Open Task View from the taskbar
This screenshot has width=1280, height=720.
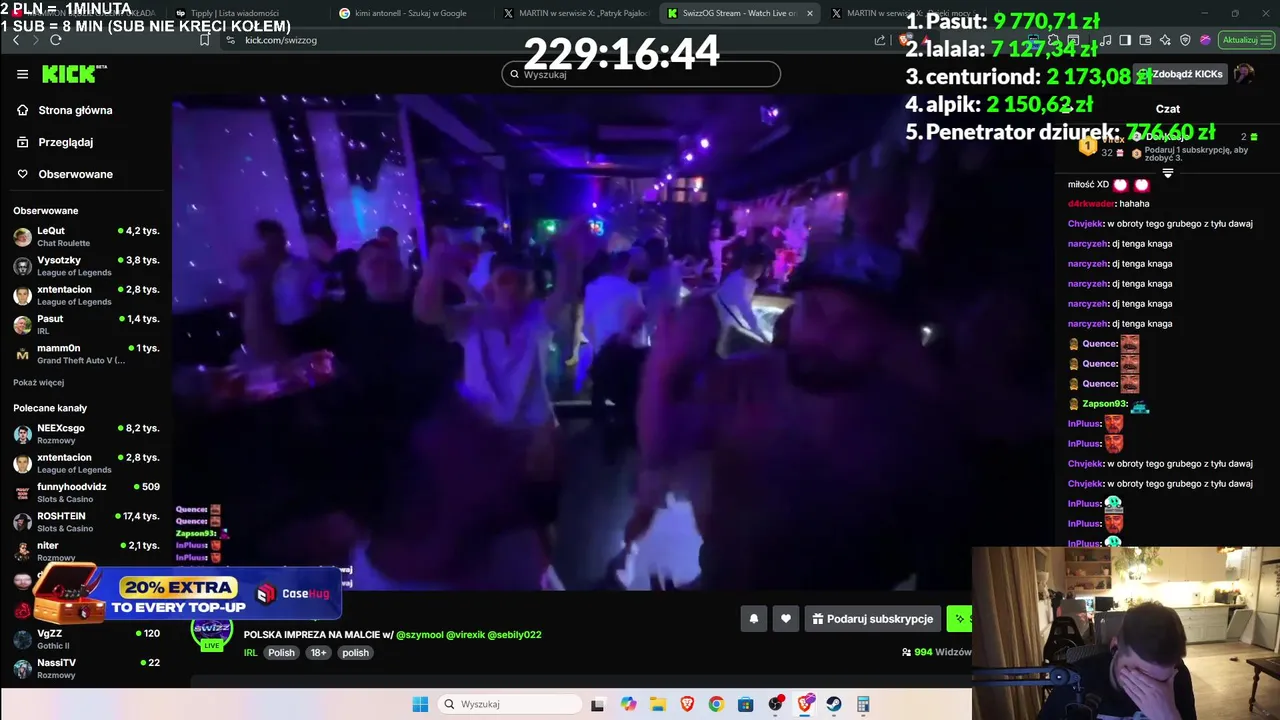click(x=597, y=704)
